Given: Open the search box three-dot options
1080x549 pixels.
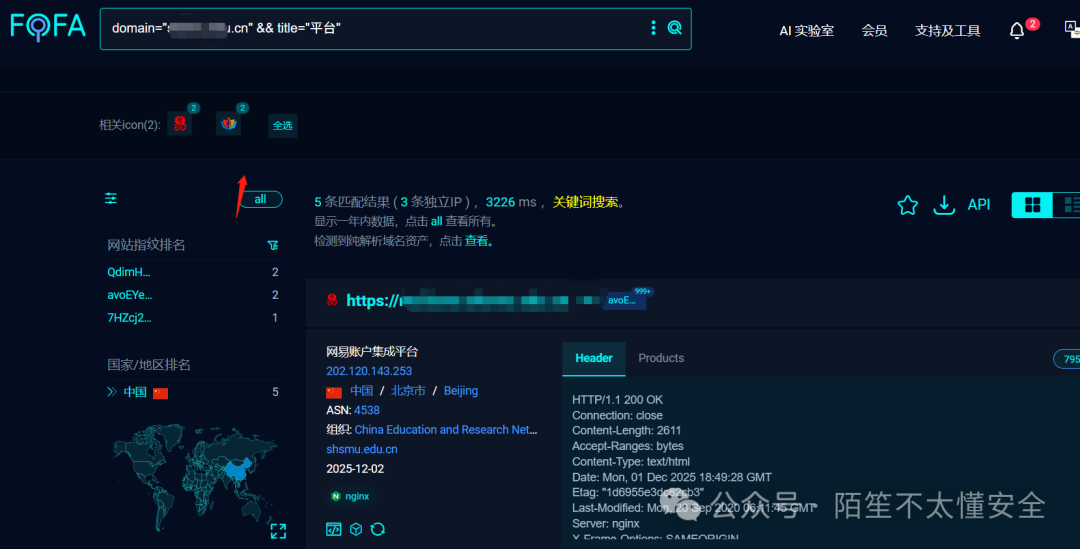Looking at the screenshot, I should (x=653, y=28).
